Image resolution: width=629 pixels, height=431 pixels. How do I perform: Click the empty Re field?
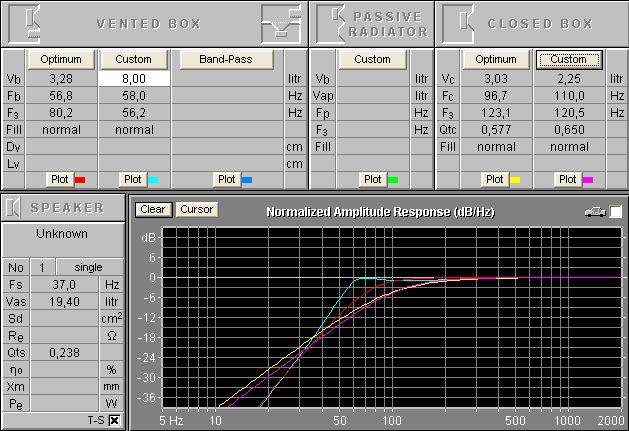click(x=64, y=336)
